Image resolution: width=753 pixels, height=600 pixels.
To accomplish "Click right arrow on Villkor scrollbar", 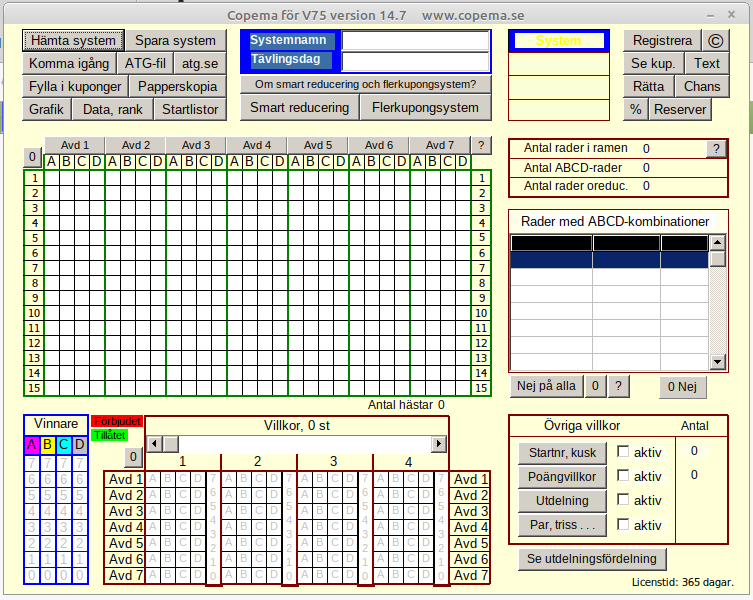I will (438, 443).
